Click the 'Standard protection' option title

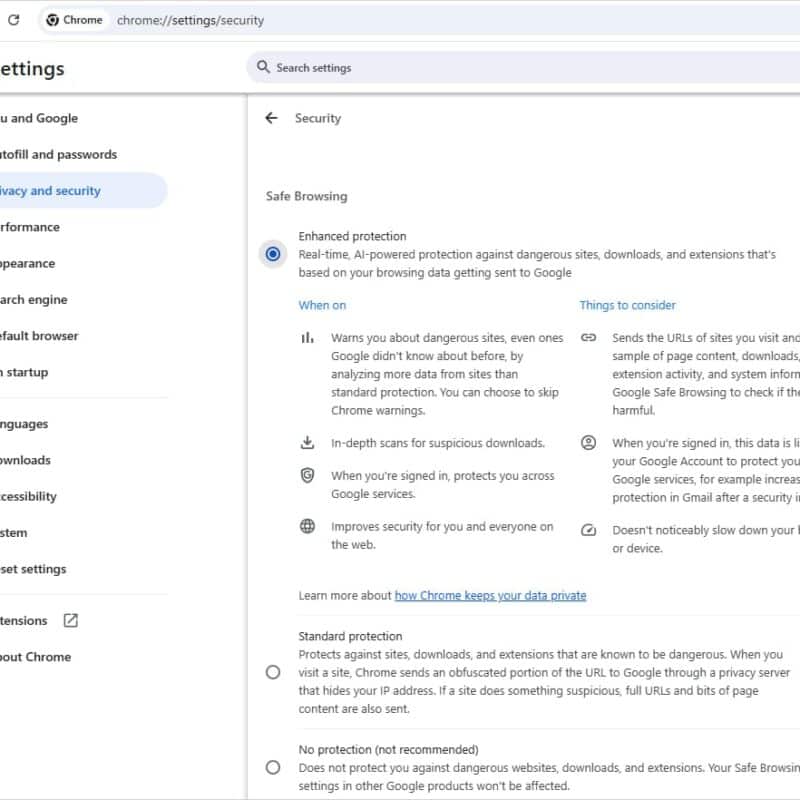351,636
